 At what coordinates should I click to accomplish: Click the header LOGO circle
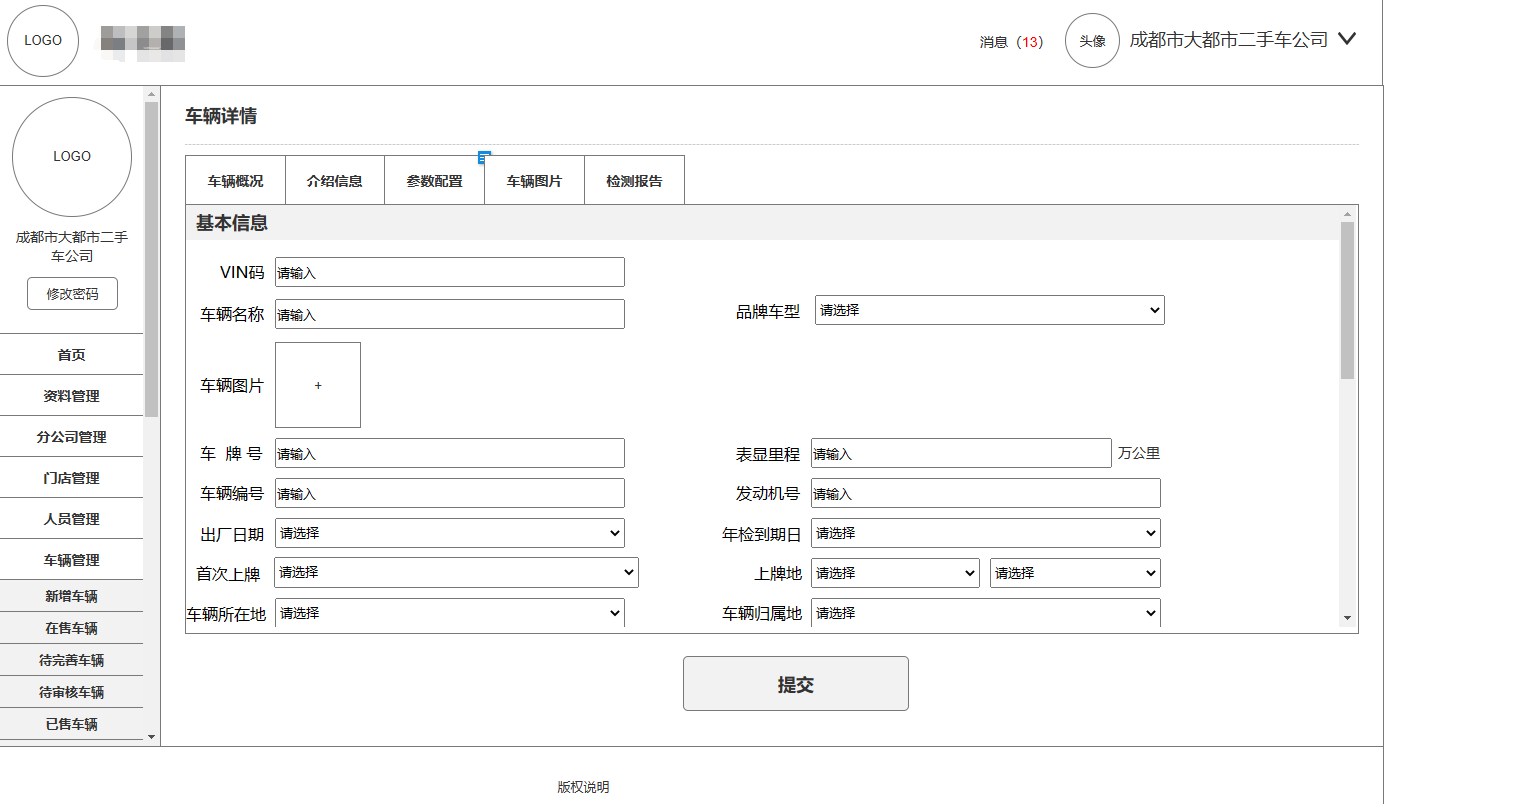tap(43, 41)
